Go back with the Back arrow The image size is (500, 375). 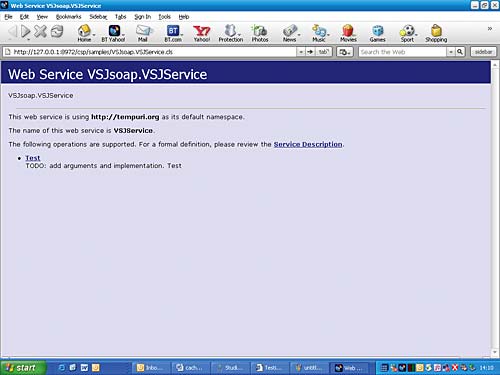[x=12, y=32]
